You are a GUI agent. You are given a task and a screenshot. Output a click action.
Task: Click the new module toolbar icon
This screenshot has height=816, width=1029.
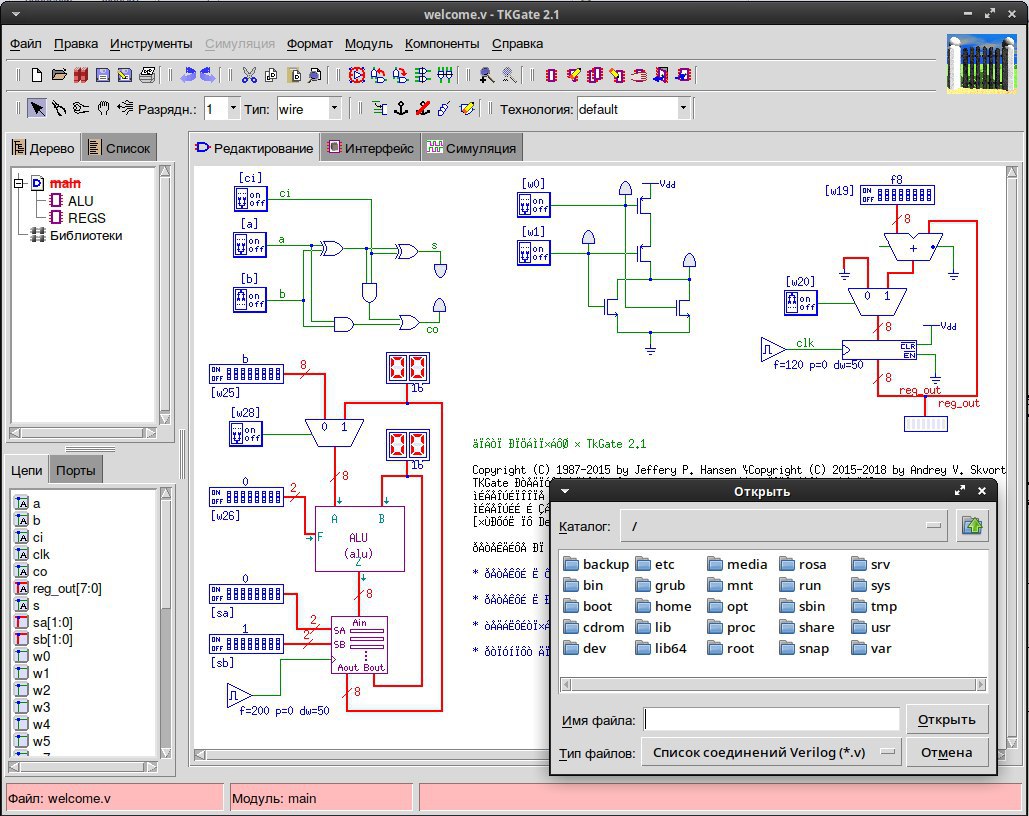click(551, 75)
